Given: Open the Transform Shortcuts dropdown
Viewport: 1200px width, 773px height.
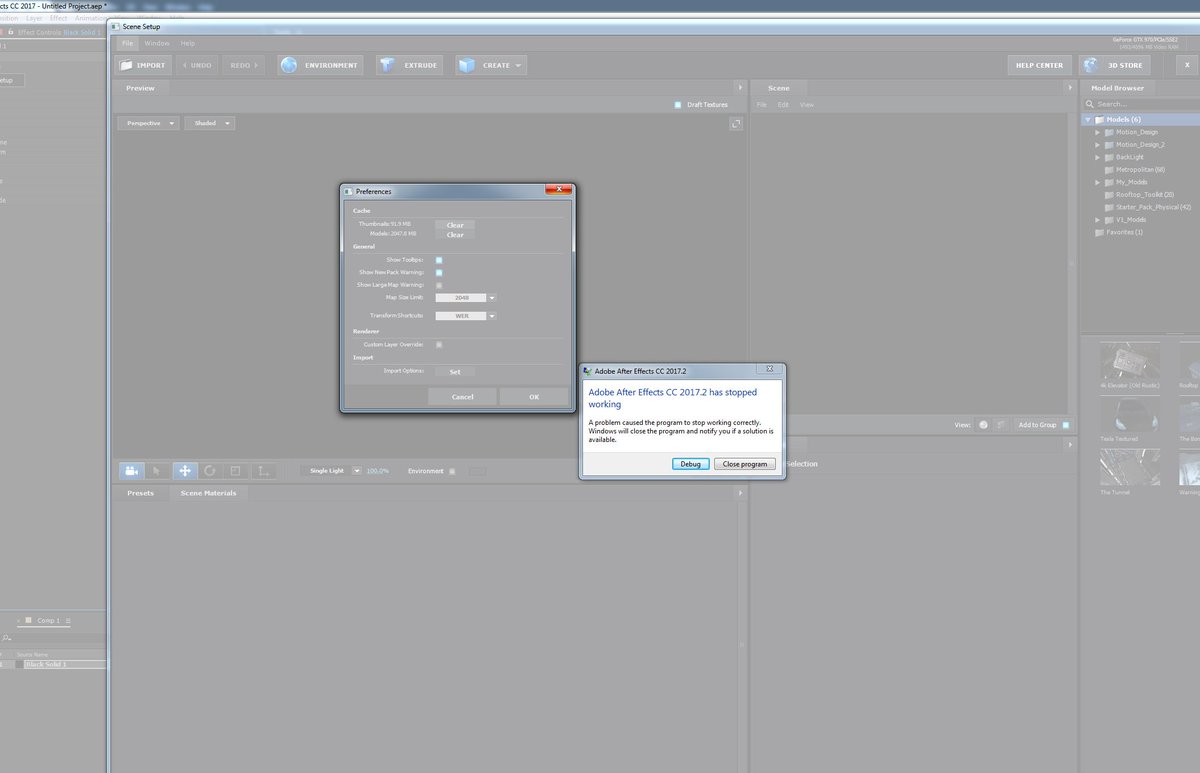Looking at the screenshot, I should tap(466, 315).
